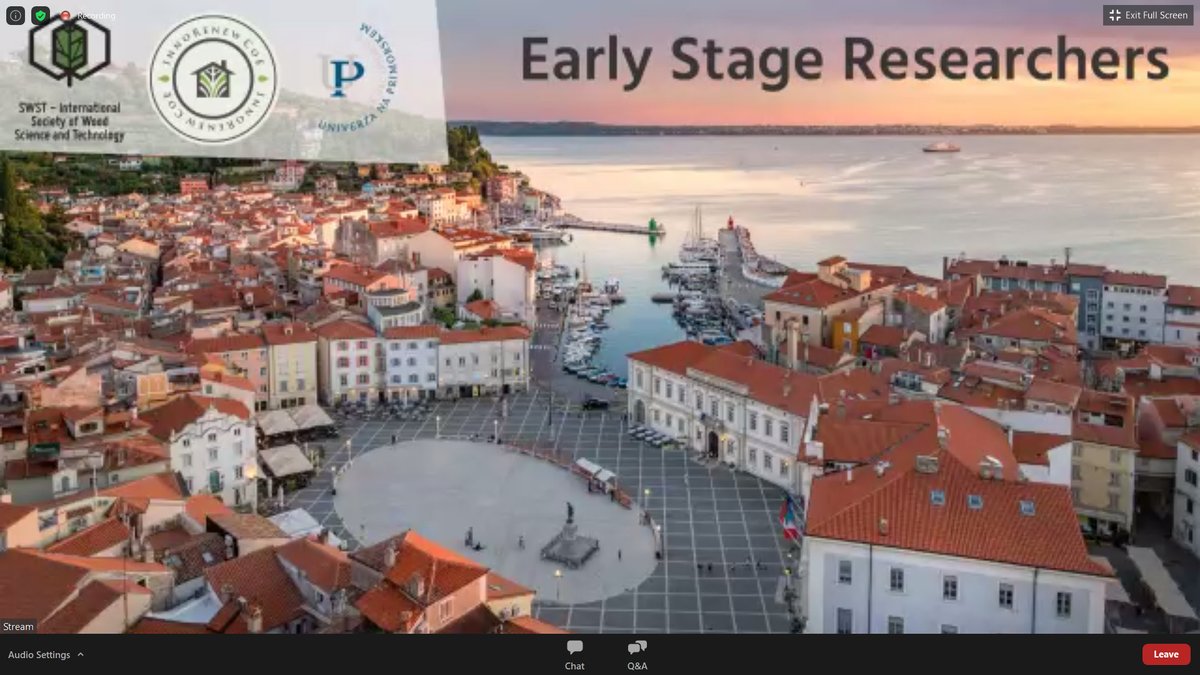This screenshot has width=1200, height=675.
Task: Exit Full Screen mode
Action: (x=1148, y=15)
